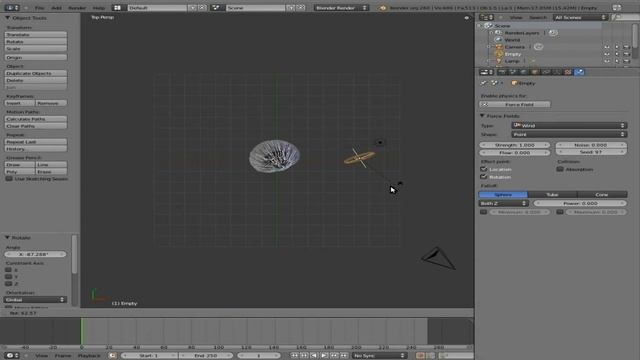Adjust the Strength 1.000 slider field
The image size is (640, 360).
(514, 145)
